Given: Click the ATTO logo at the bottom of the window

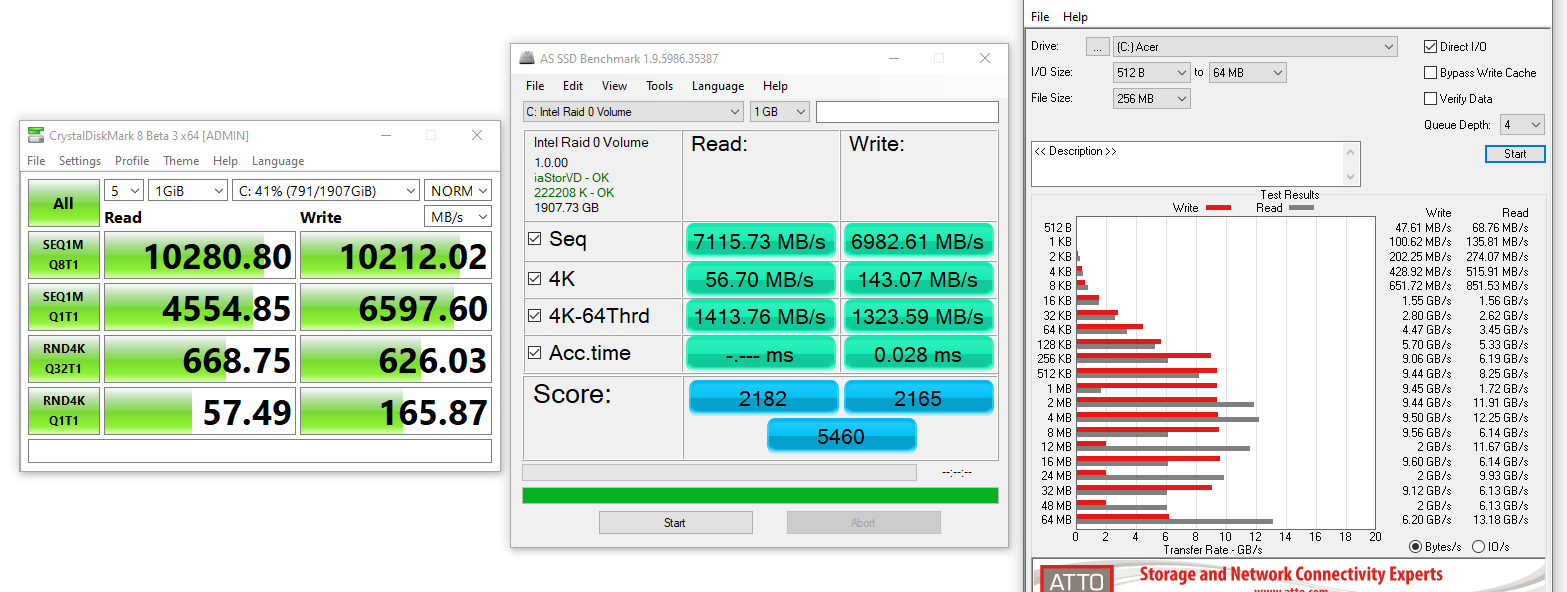Looking at the screenshot, I should click(x=1079, y=580).
